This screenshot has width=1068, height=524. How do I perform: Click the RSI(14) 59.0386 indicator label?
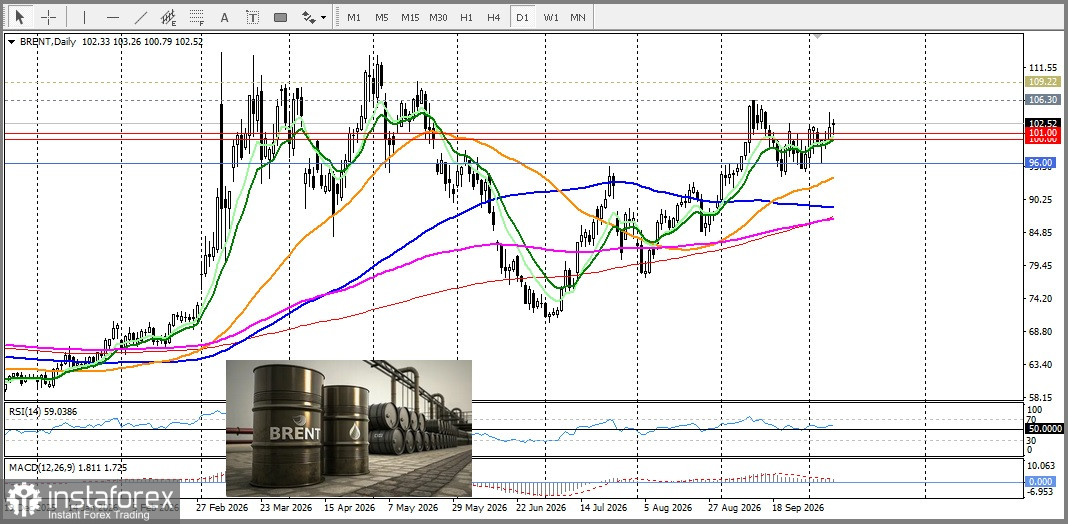coord(42,411)
